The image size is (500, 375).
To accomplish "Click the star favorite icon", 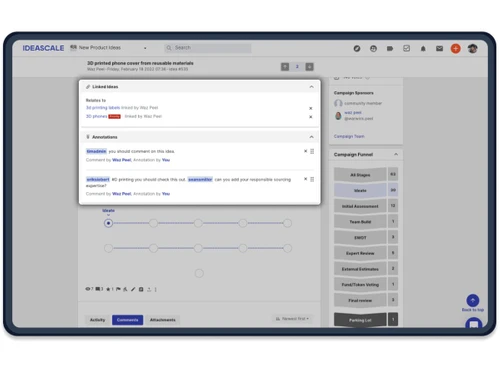I will [x=108, y=289].
